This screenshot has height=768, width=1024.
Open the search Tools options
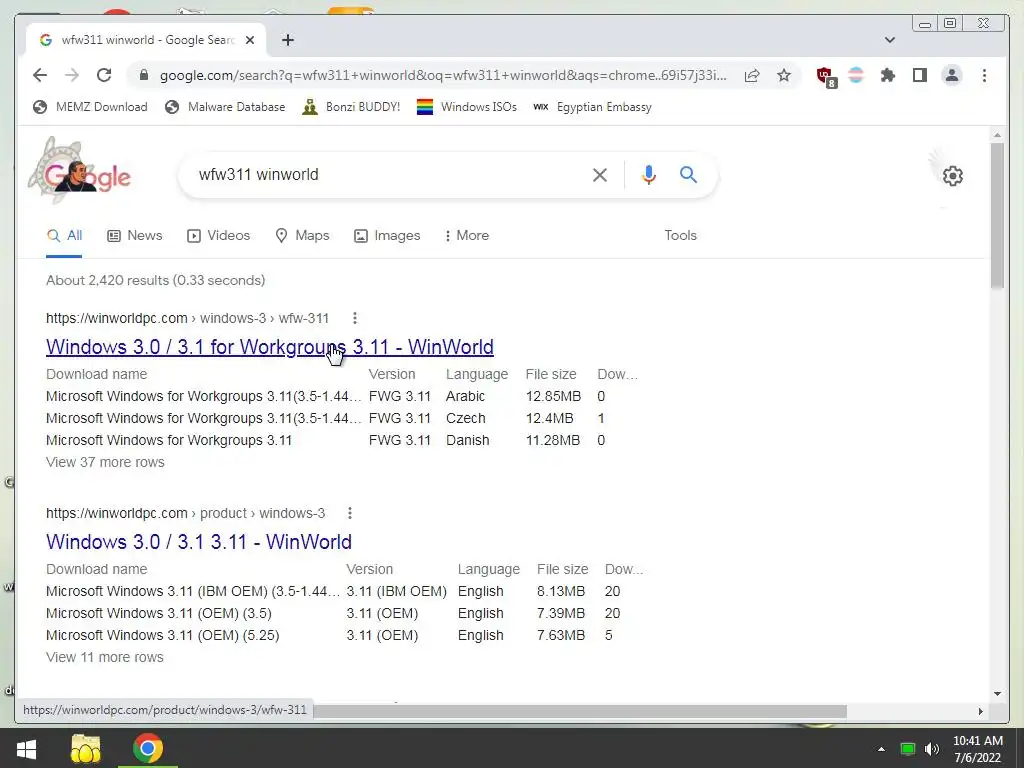tap(680, 236)
